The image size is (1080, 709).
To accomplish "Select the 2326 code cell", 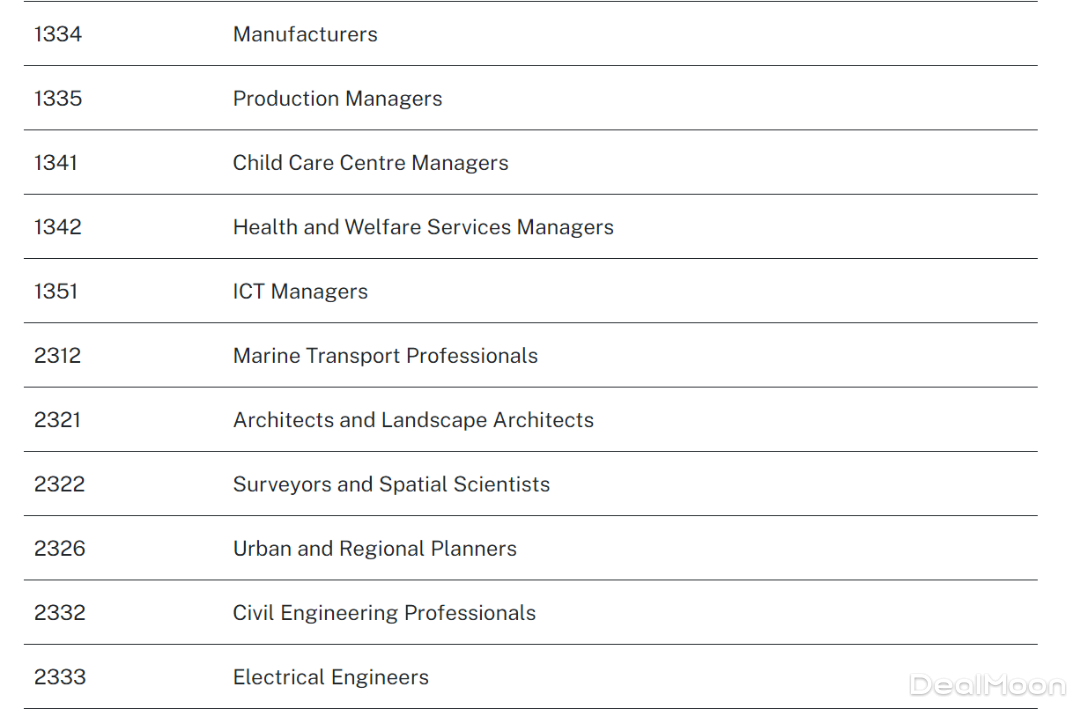I will click(x=60, y=549).
